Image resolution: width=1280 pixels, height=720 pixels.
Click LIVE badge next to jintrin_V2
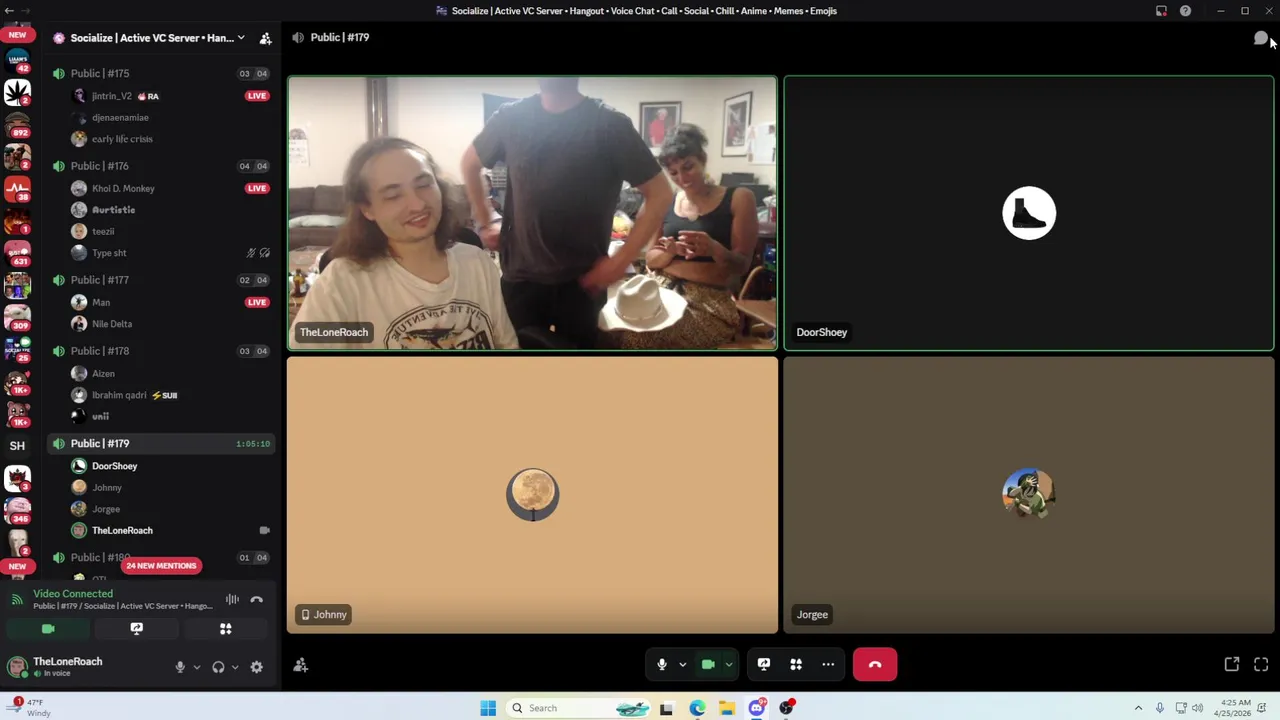tap(257, 96)
